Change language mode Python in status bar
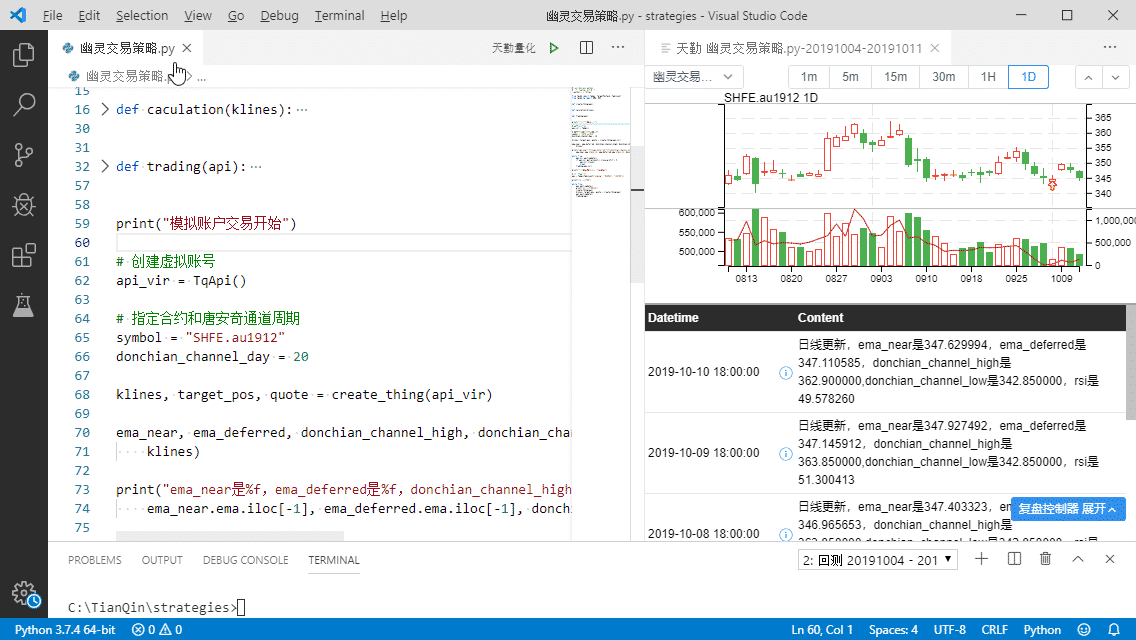1136x640 pixels. coord(1043,630)
